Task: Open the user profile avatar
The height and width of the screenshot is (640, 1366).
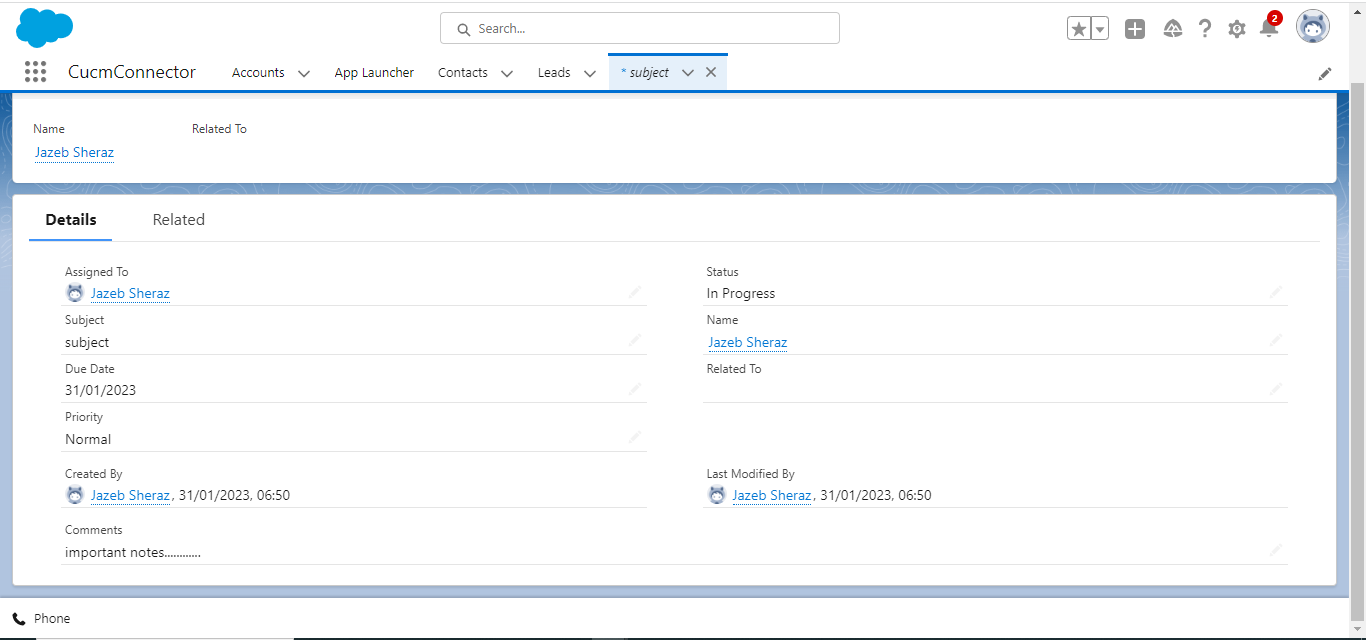Action: click(x=1312, y=27)
